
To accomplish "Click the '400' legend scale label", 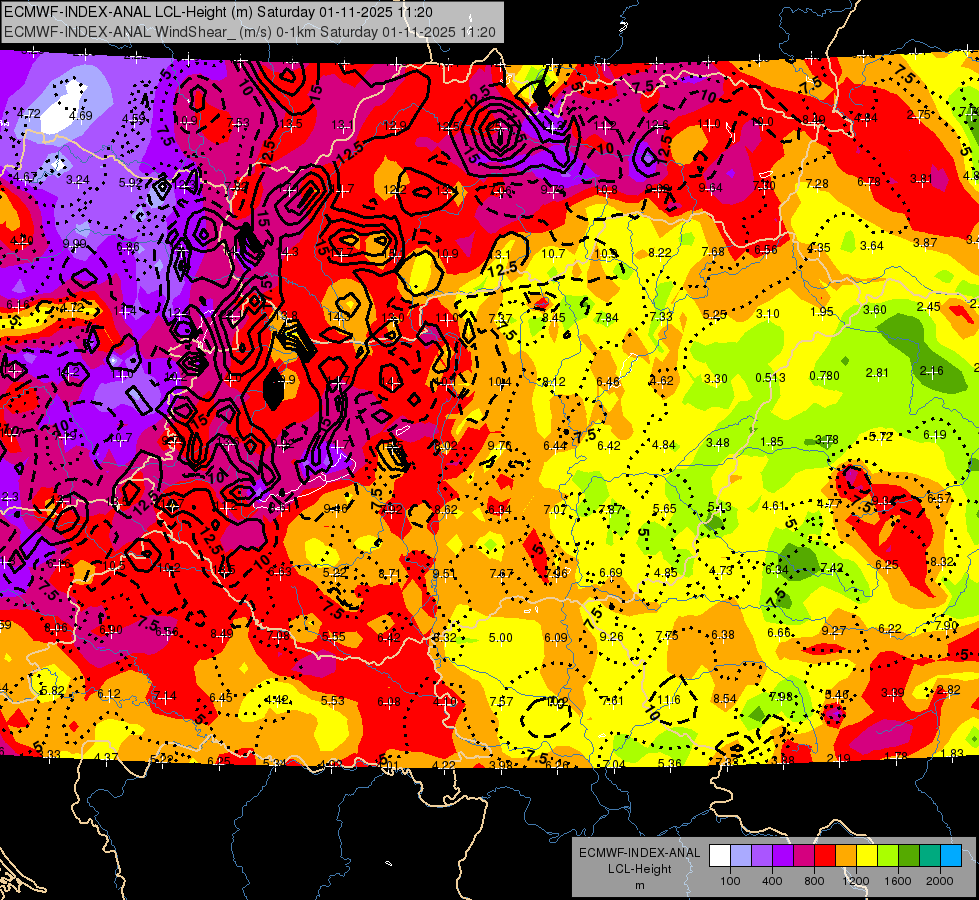I will tap(772, 881).
